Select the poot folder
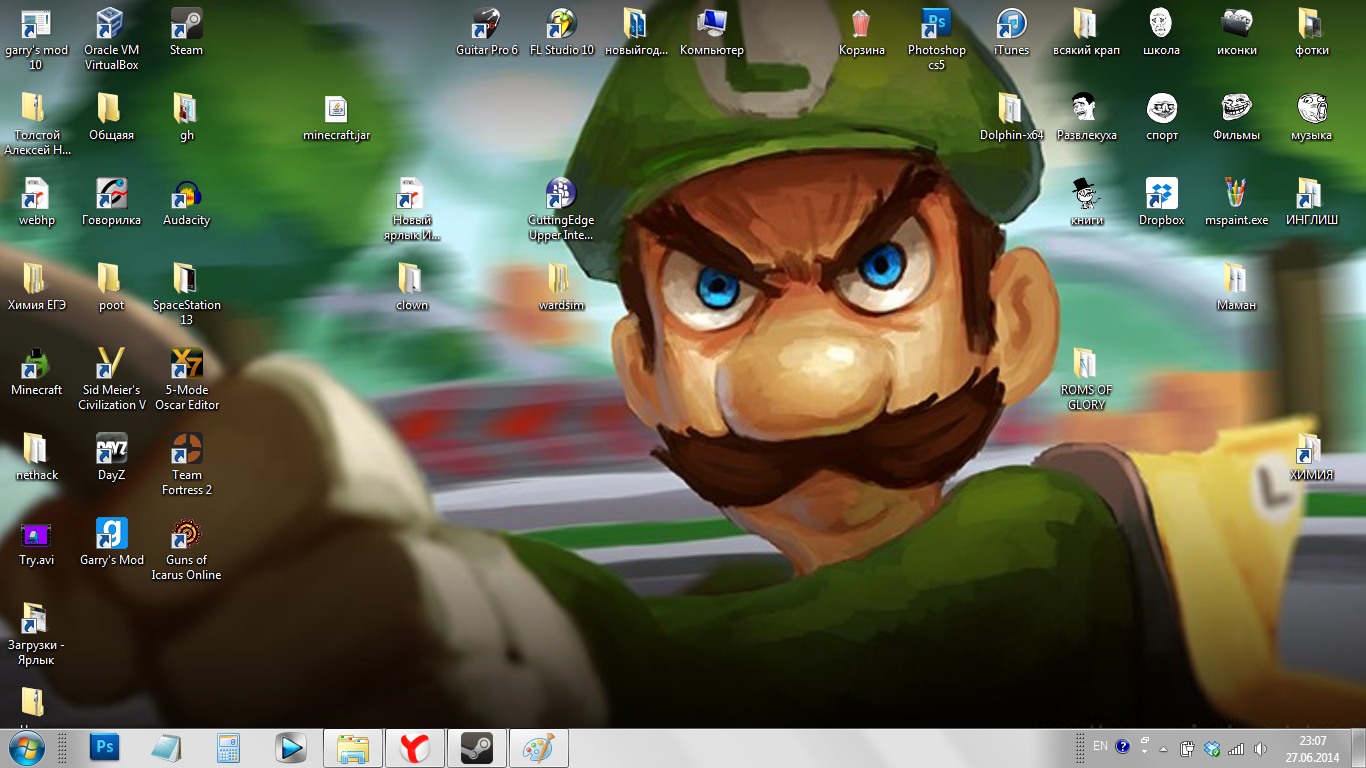Viewport: 1366px width, 768px height. [111, 287]
